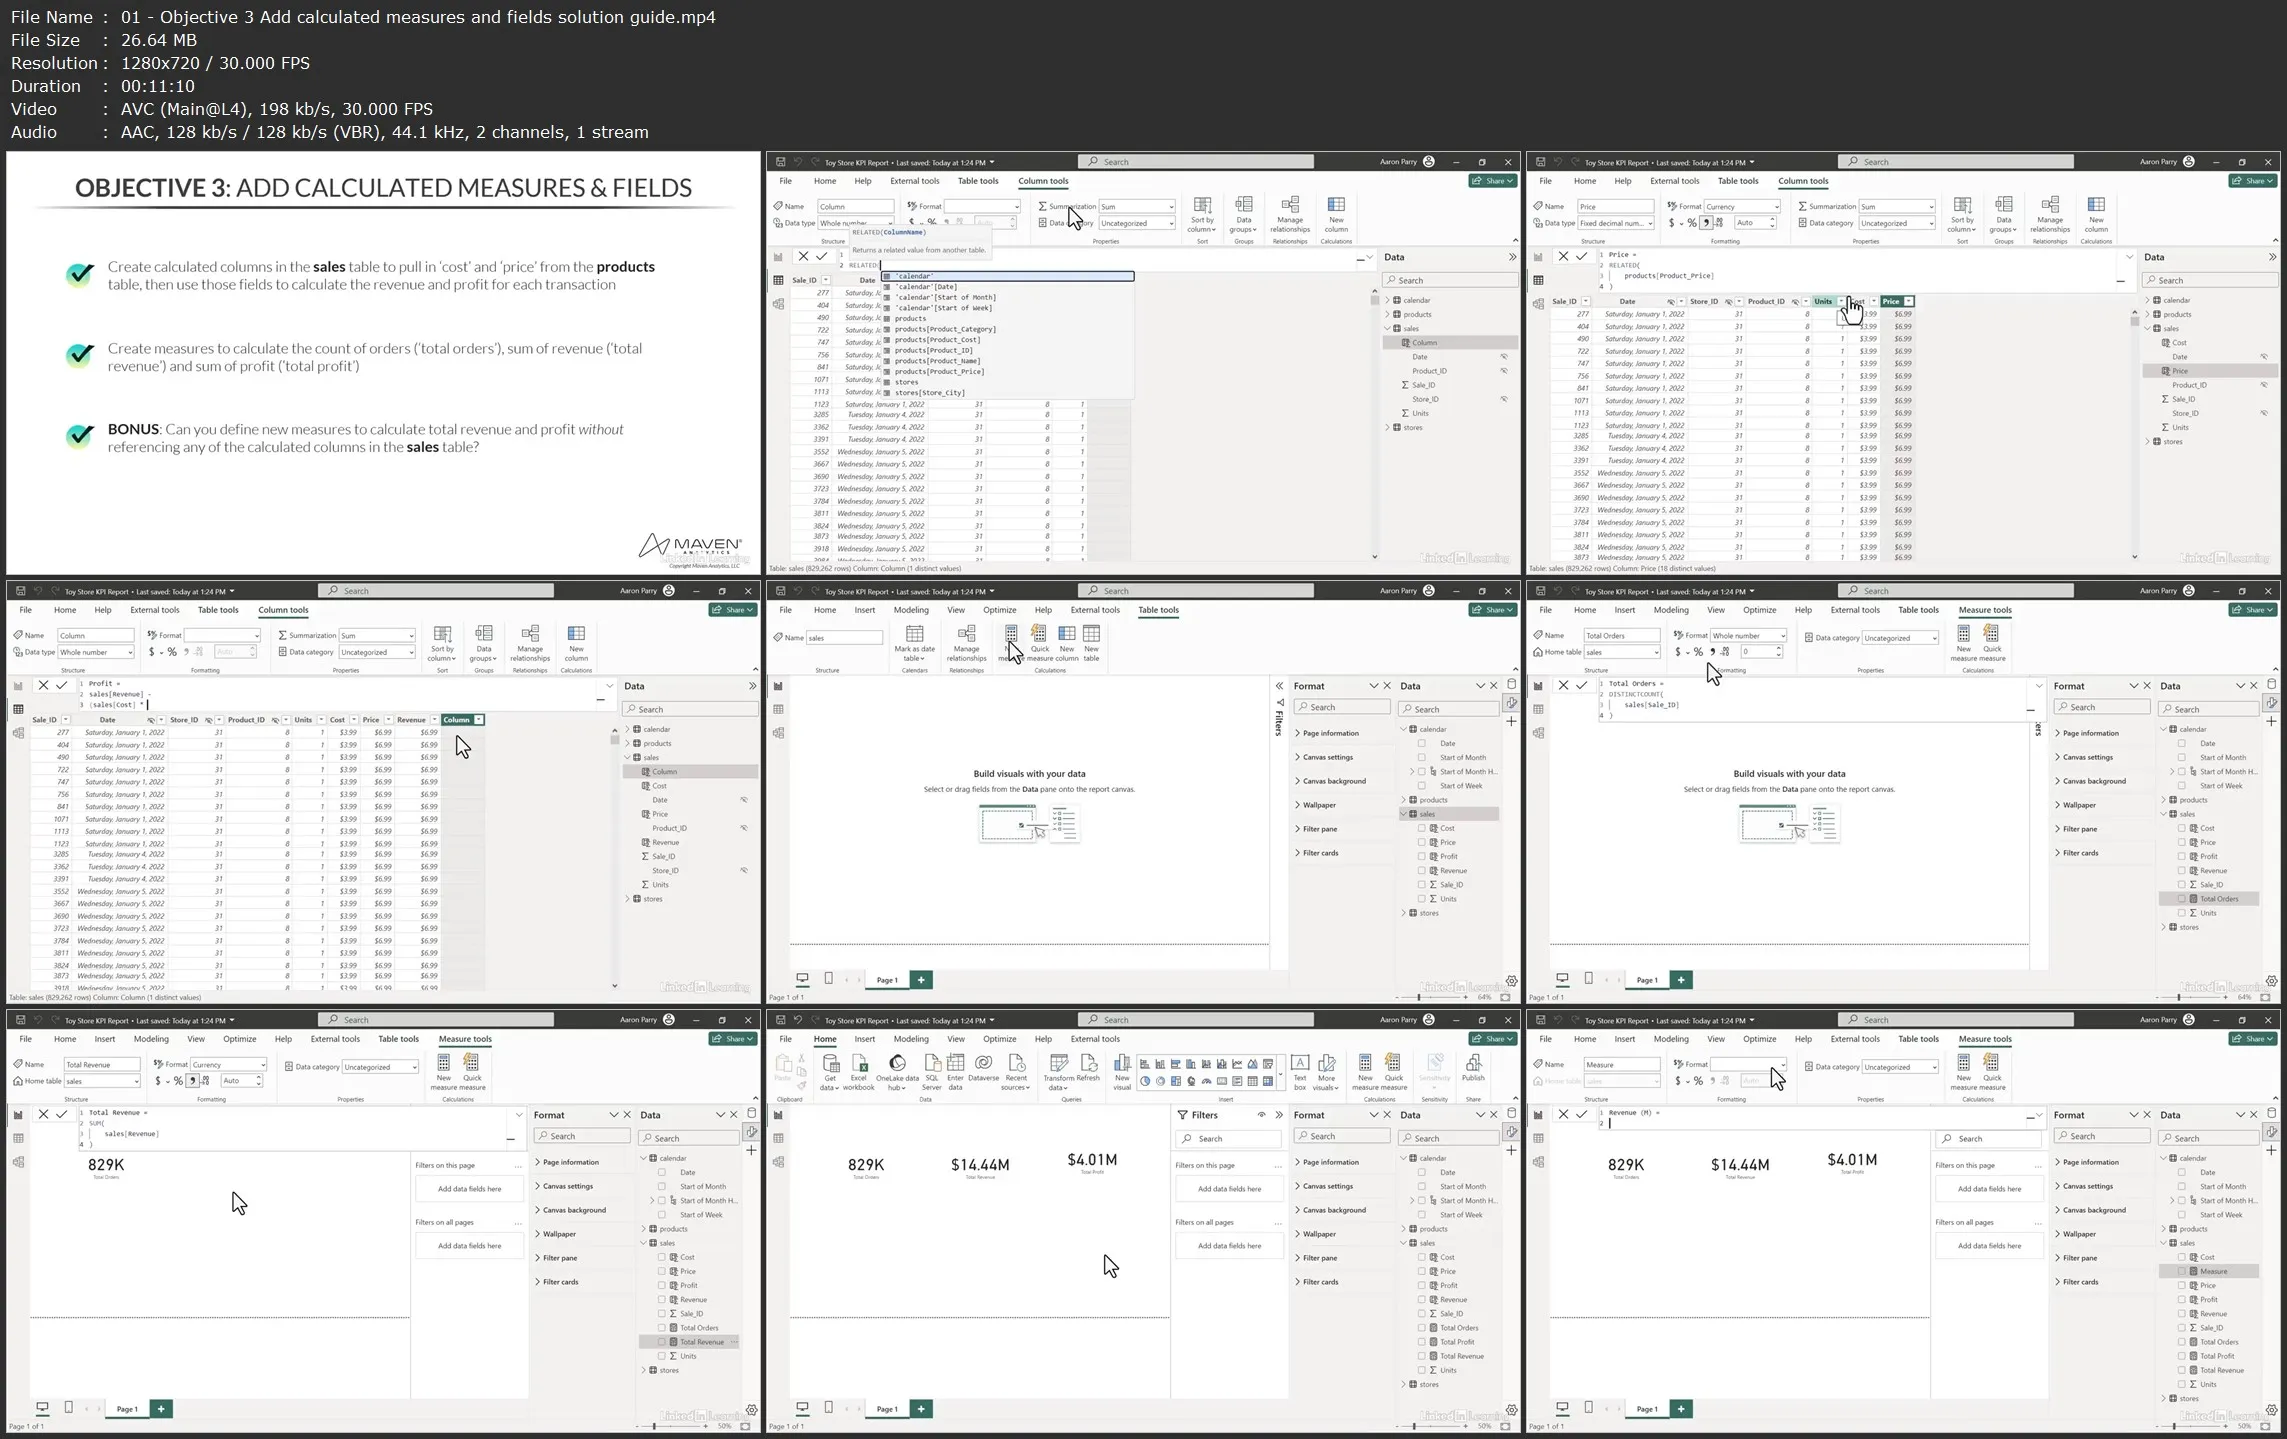Click Add data fields here under Filters on this page, Home ribbon frame

point(1229,1189)
